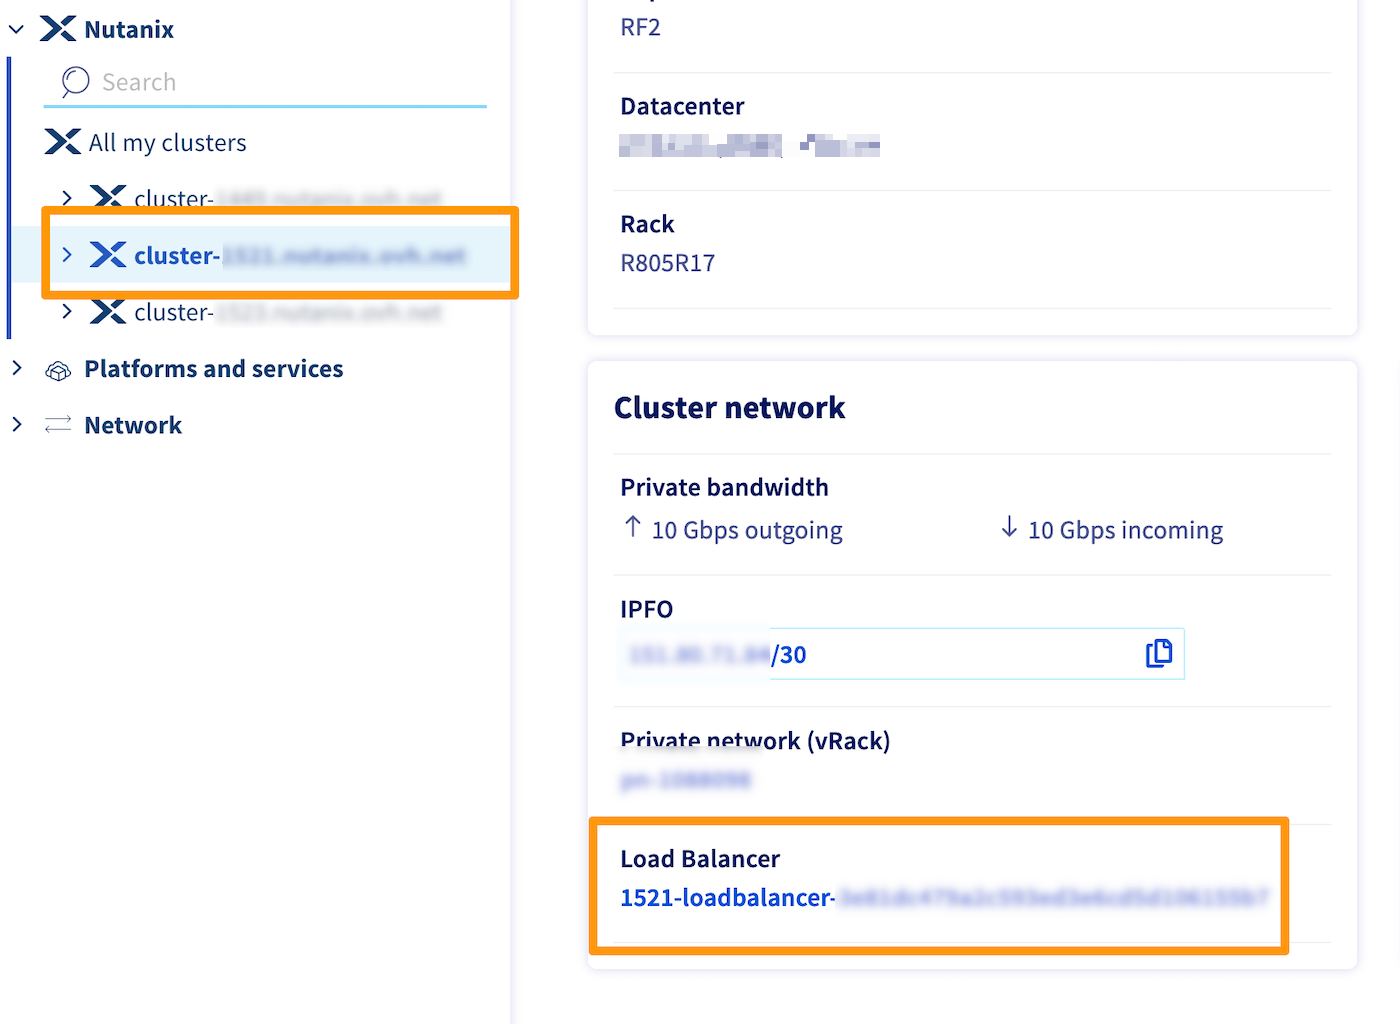The width and height of the screenshot is (1400, 1024).
Task: Select cluster-1521.nutanix.ovh.net in the cluster list
Action: pos(300,255)
